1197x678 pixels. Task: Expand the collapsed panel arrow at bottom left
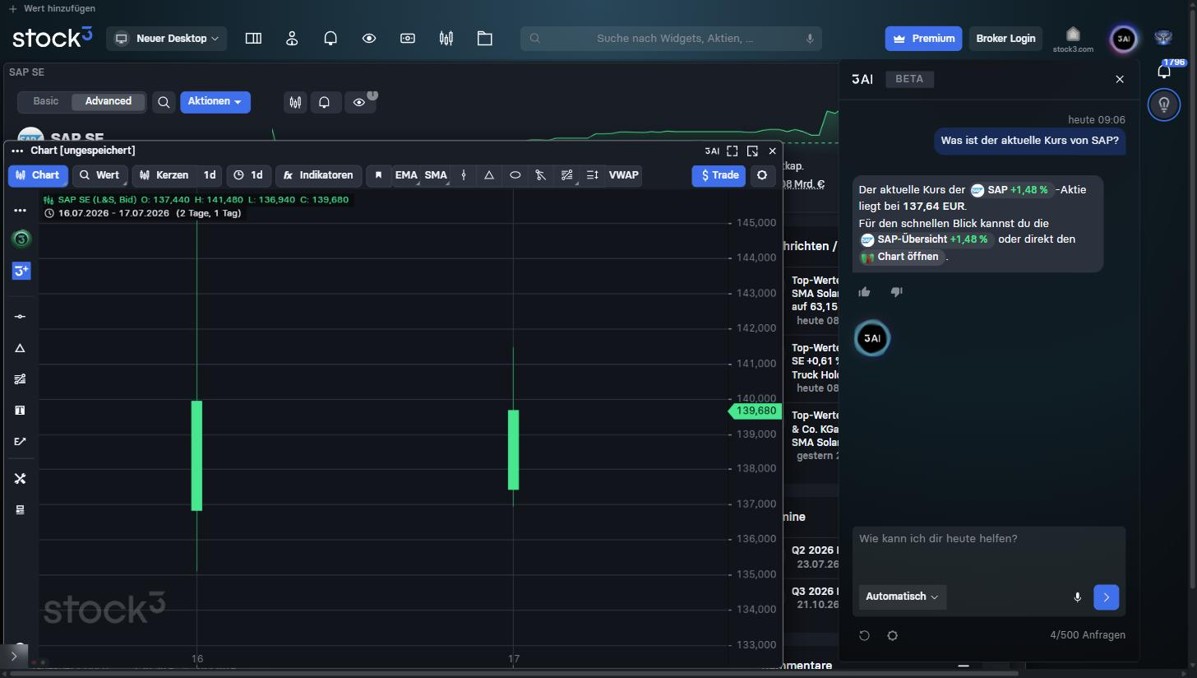[14, 656]
